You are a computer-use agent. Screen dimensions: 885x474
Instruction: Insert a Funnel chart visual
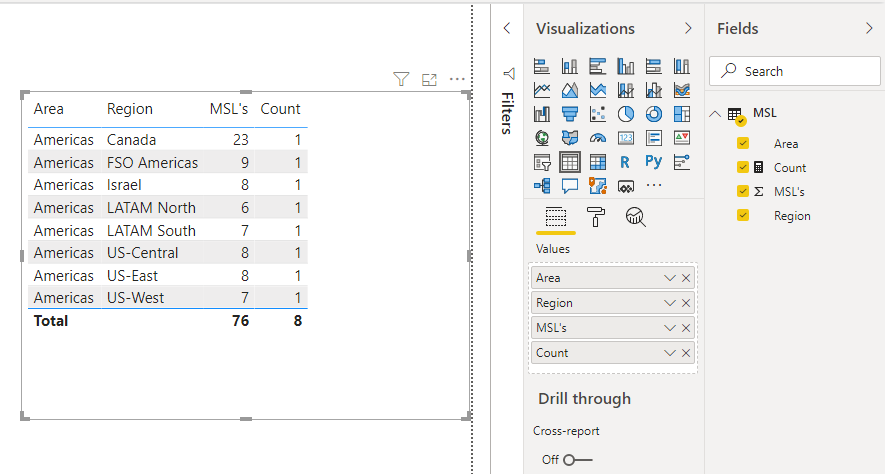coord(569,114)
